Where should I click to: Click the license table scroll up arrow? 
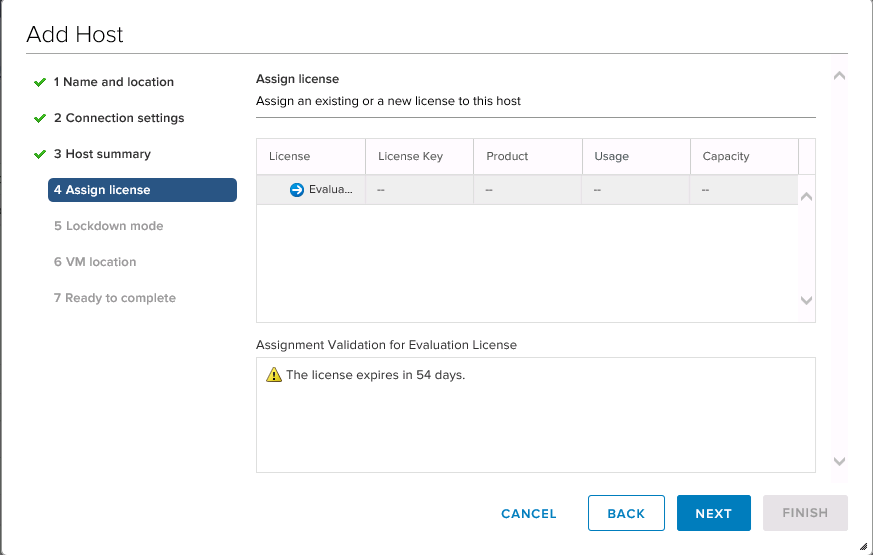[806, 197]
